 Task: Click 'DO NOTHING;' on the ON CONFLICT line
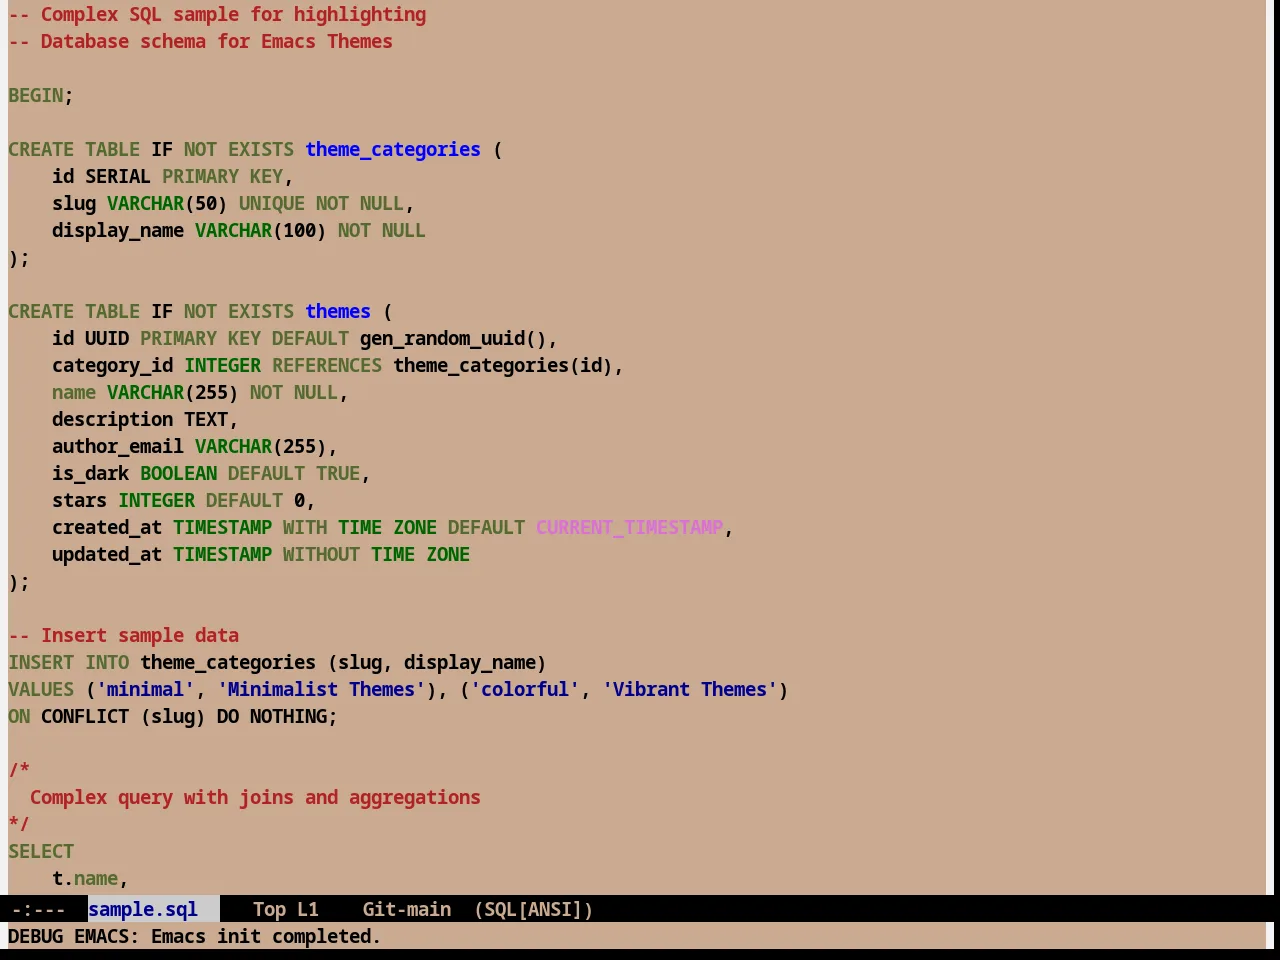[277, 716]
